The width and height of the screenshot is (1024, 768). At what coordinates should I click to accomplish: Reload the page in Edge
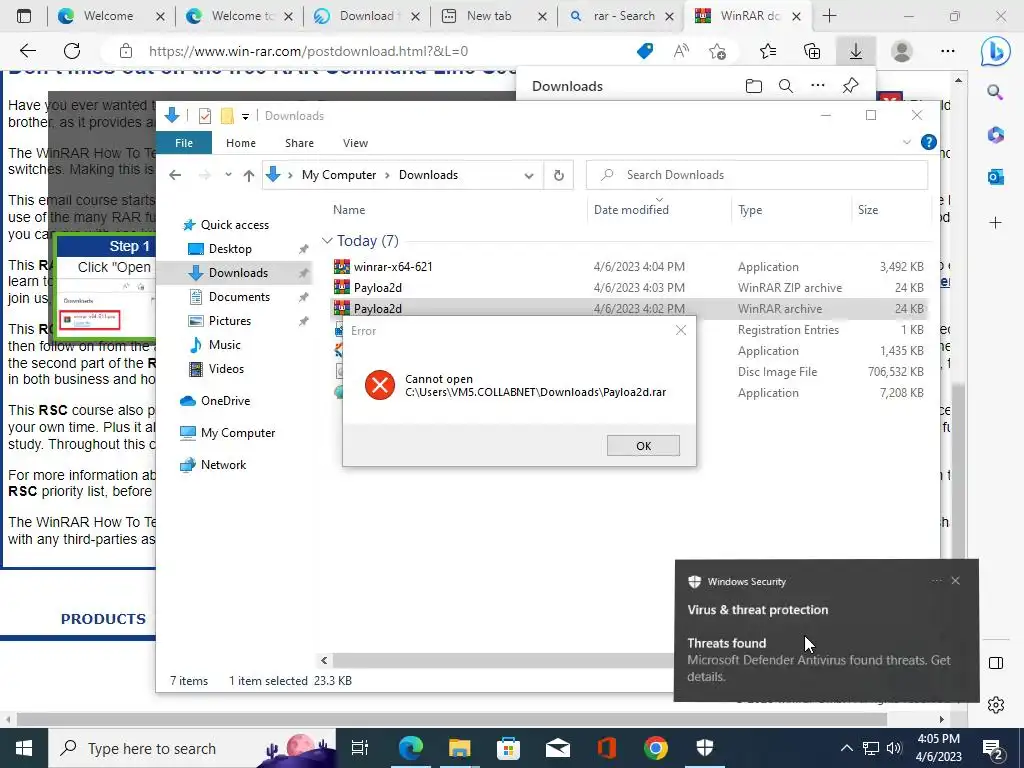click(72, 51)
